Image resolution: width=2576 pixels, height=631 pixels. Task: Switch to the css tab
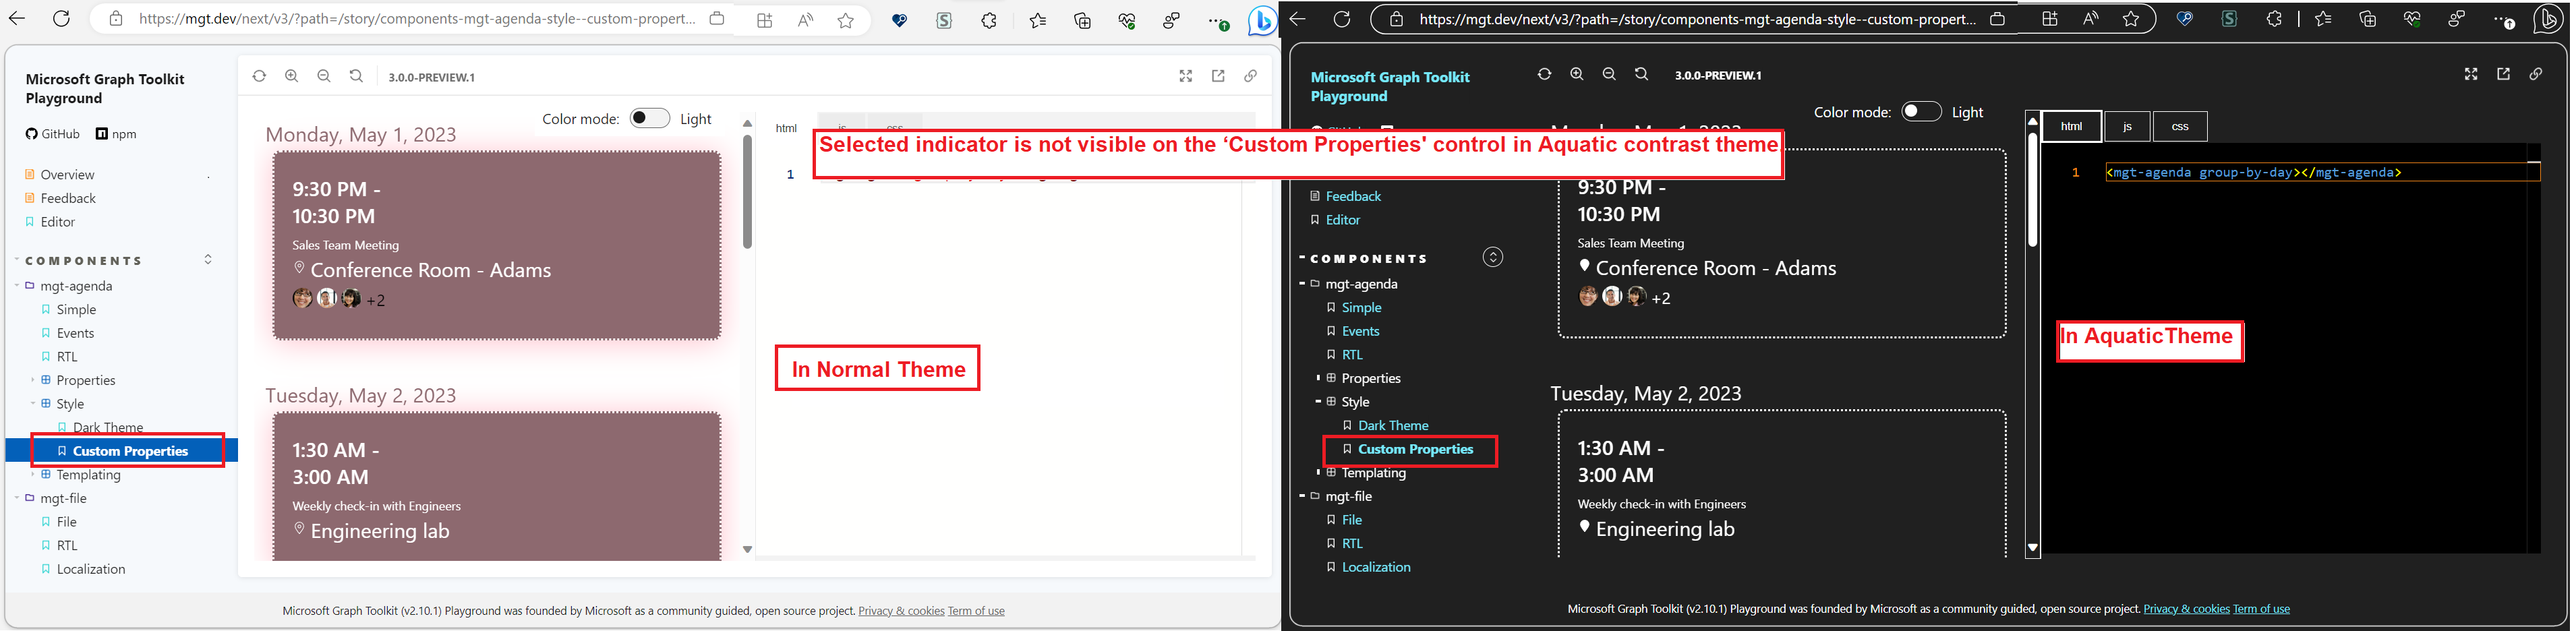click(x=2180, y=126)
